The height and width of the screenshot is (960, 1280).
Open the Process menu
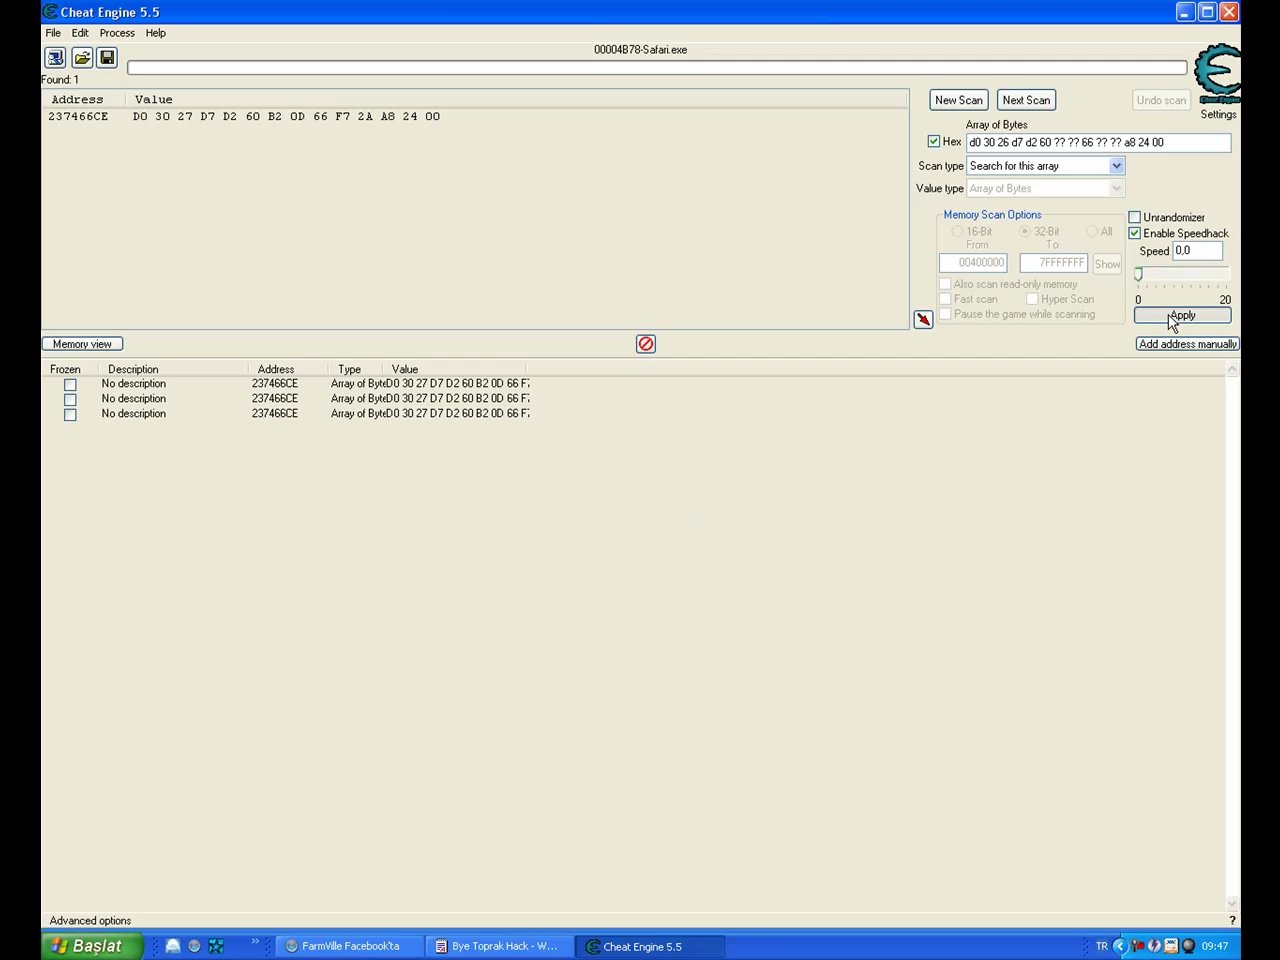[117, 33]
